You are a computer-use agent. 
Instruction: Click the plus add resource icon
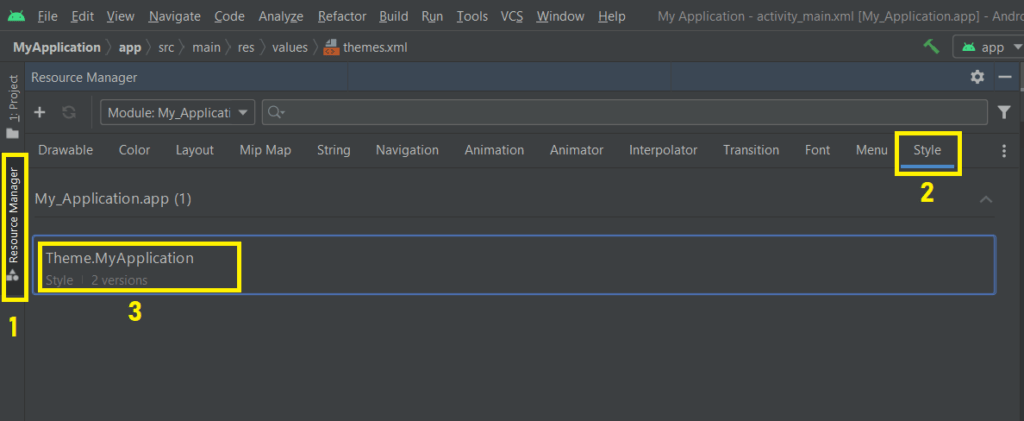40,112
